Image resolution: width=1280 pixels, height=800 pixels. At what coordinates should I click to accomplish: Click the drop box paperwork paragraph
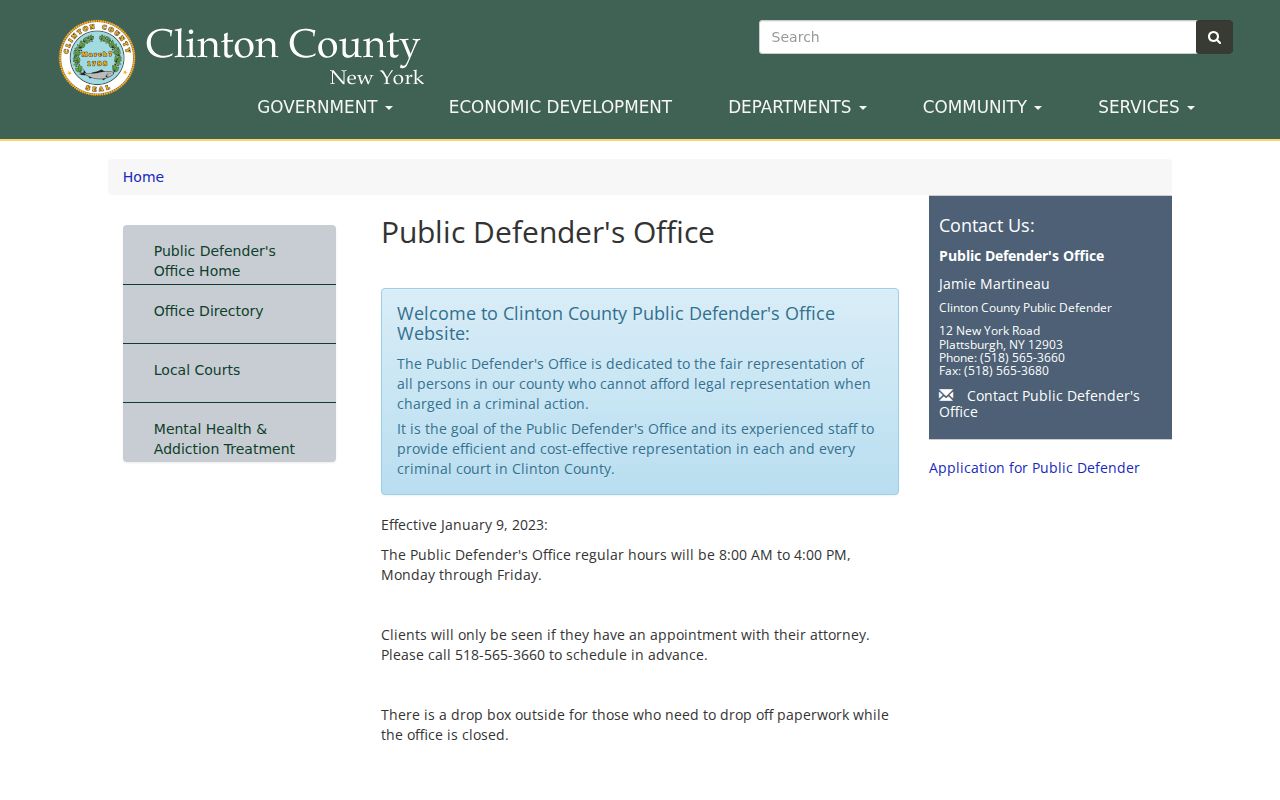(x=635, y=725)
